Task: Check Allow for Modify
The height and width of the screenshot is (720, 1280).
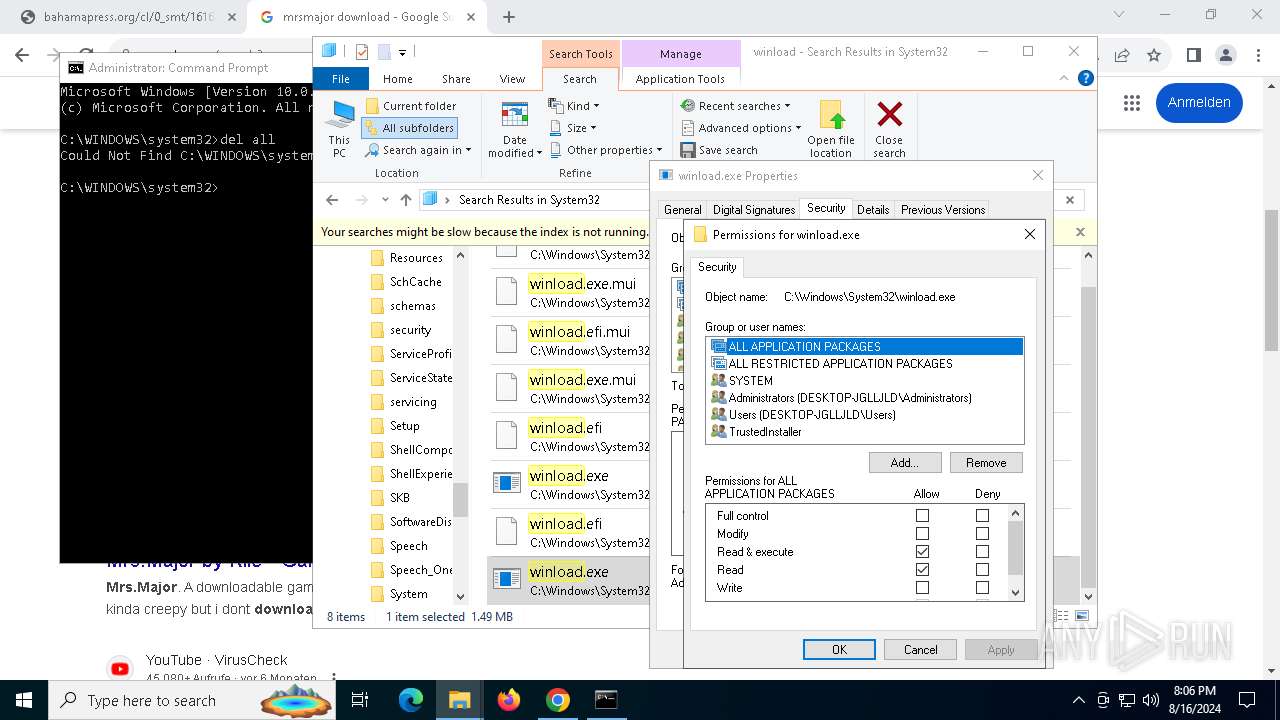Action: pos(922,534)
